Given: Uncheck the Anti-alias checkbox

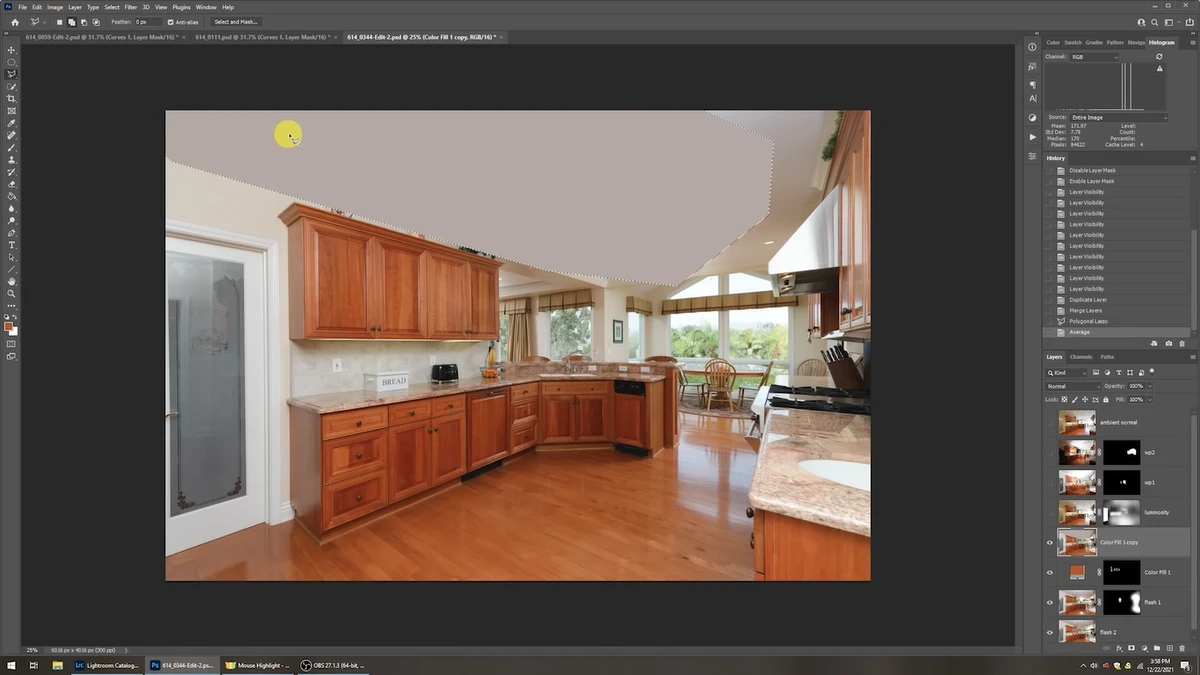Looking at the screenshot, I should point(170,21).
